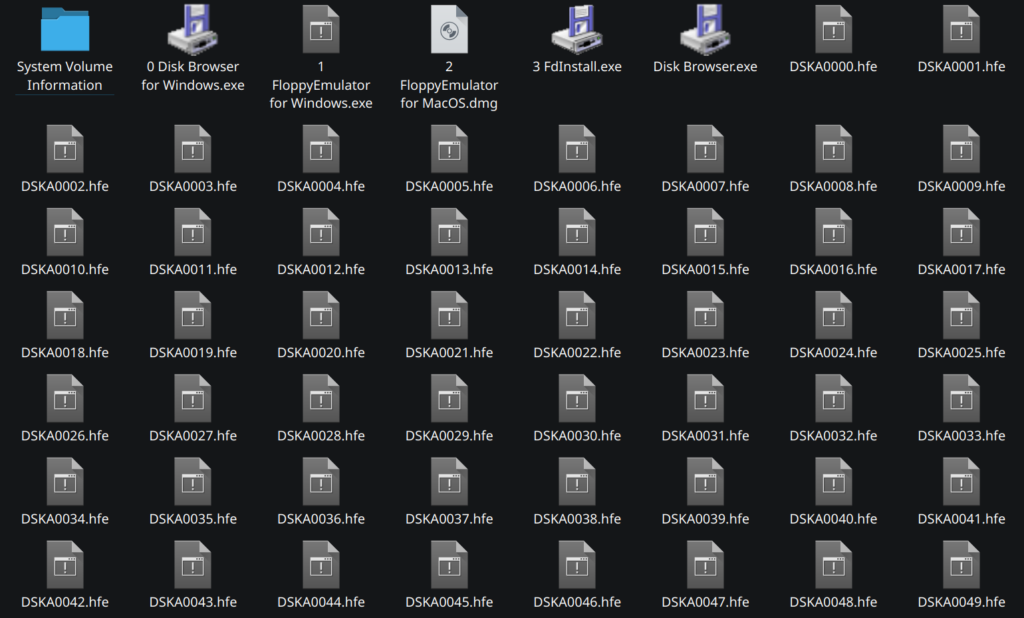Open DSKA0001.hfe disk image
1024x618 pixels.
point(960,30)
